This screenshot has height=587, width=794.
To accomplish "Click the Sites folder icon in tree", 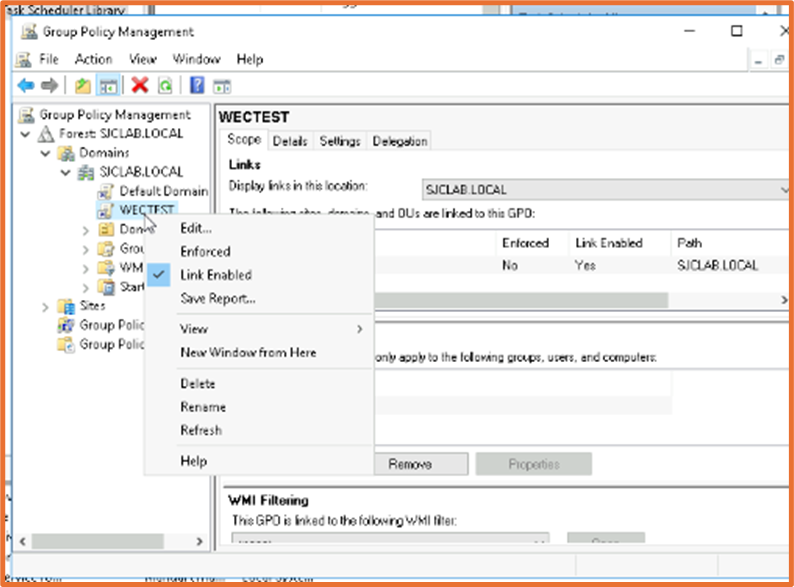I will coord(66,306).
